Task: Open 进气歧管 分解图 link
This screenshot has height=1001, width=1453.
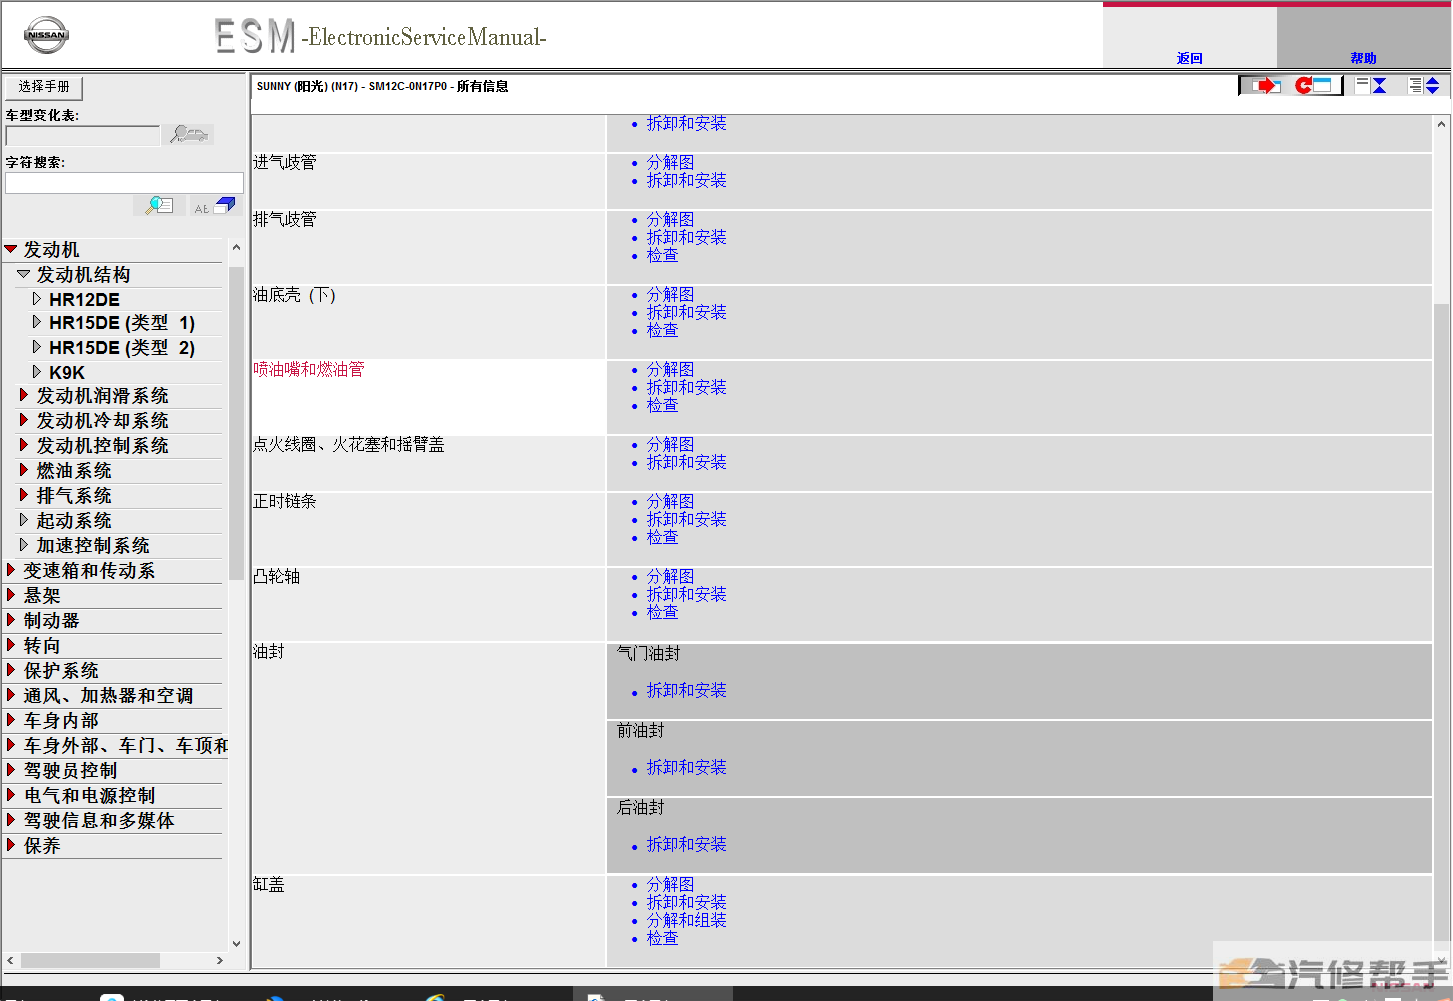Action: click(x=670, y=162)
